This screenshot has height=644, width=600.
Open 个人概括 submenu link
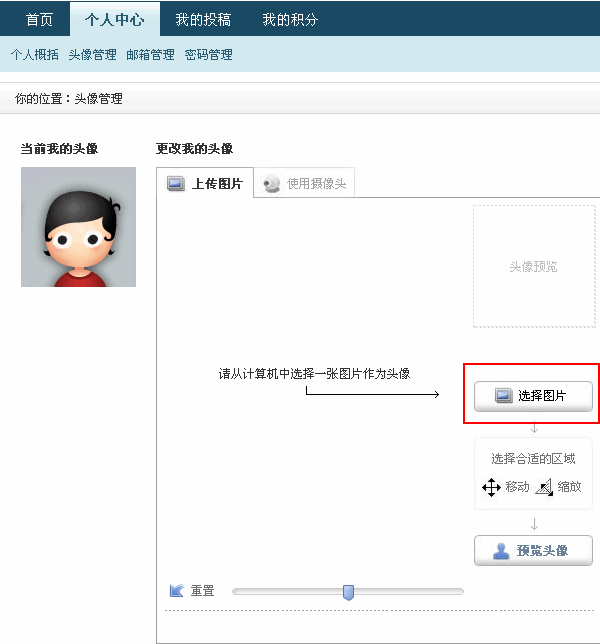pyautogui.click(x=35, y=55)
